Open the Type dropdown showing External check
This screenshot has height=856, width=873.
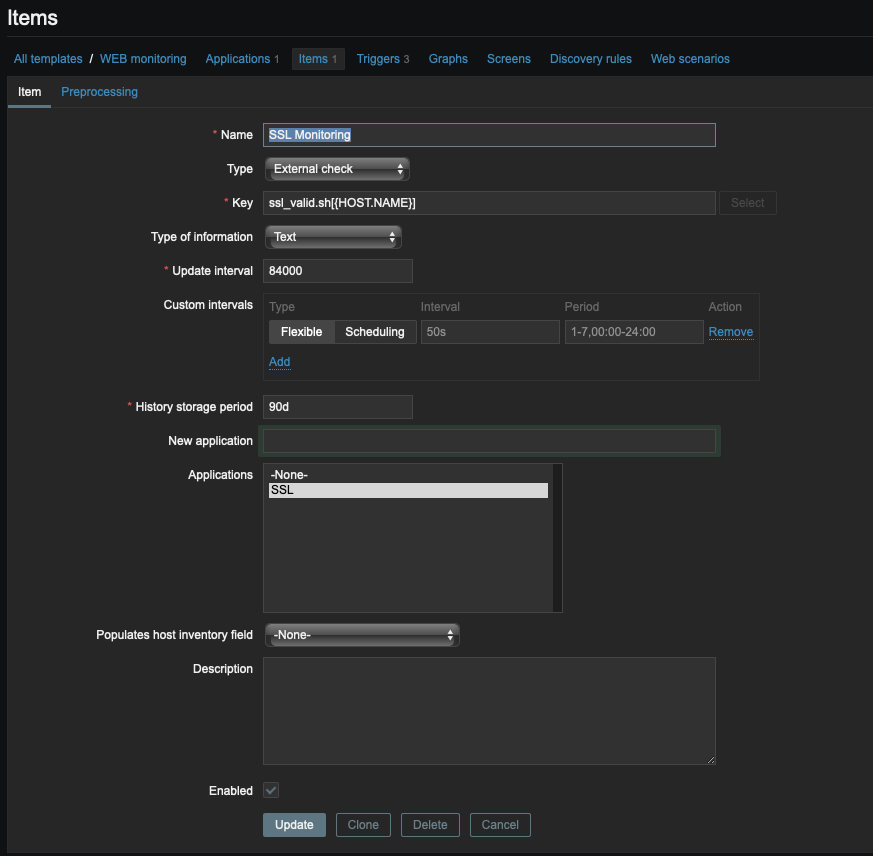pyautogui.click(x=337, y=169)
